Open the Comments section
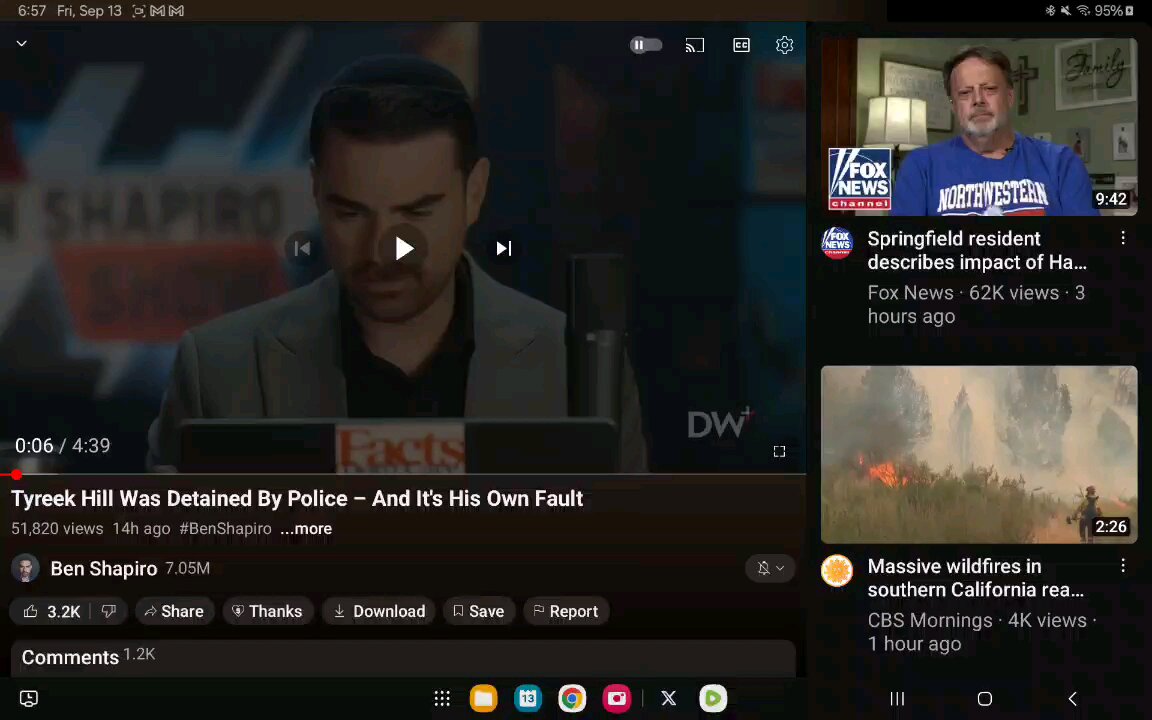Image resolution: width=1152 pixels, height=720 pixels. (403, 658)
